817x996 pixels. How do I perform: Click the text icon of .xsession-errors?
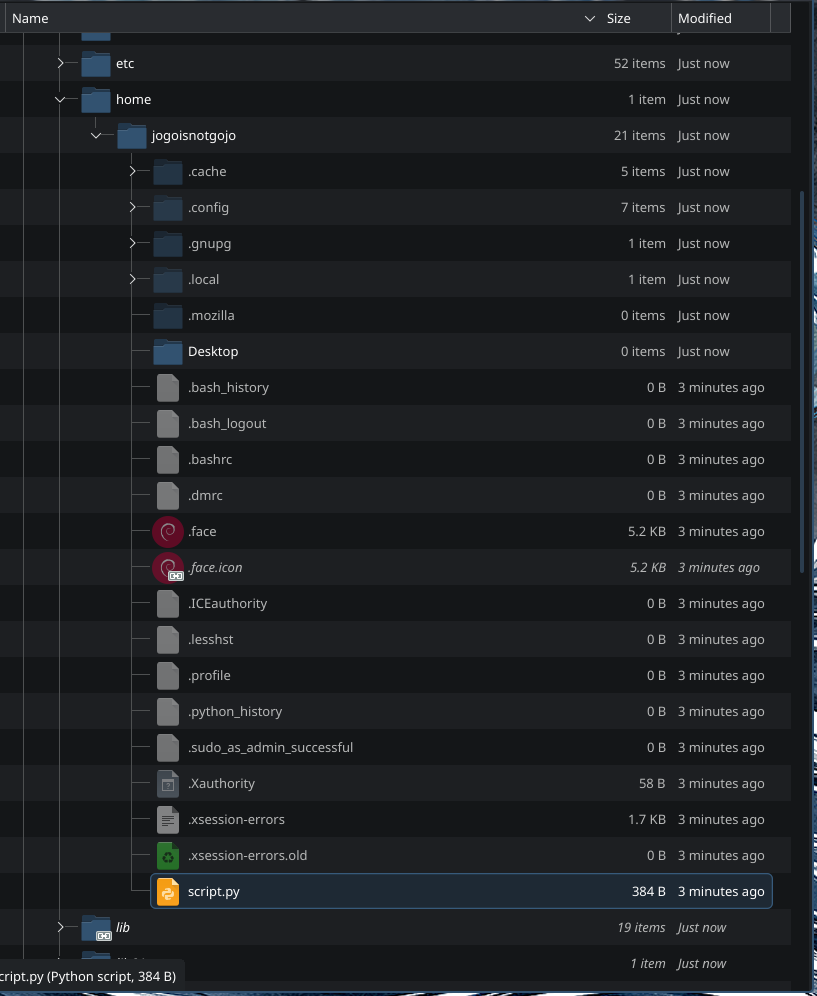pos(167,819)
